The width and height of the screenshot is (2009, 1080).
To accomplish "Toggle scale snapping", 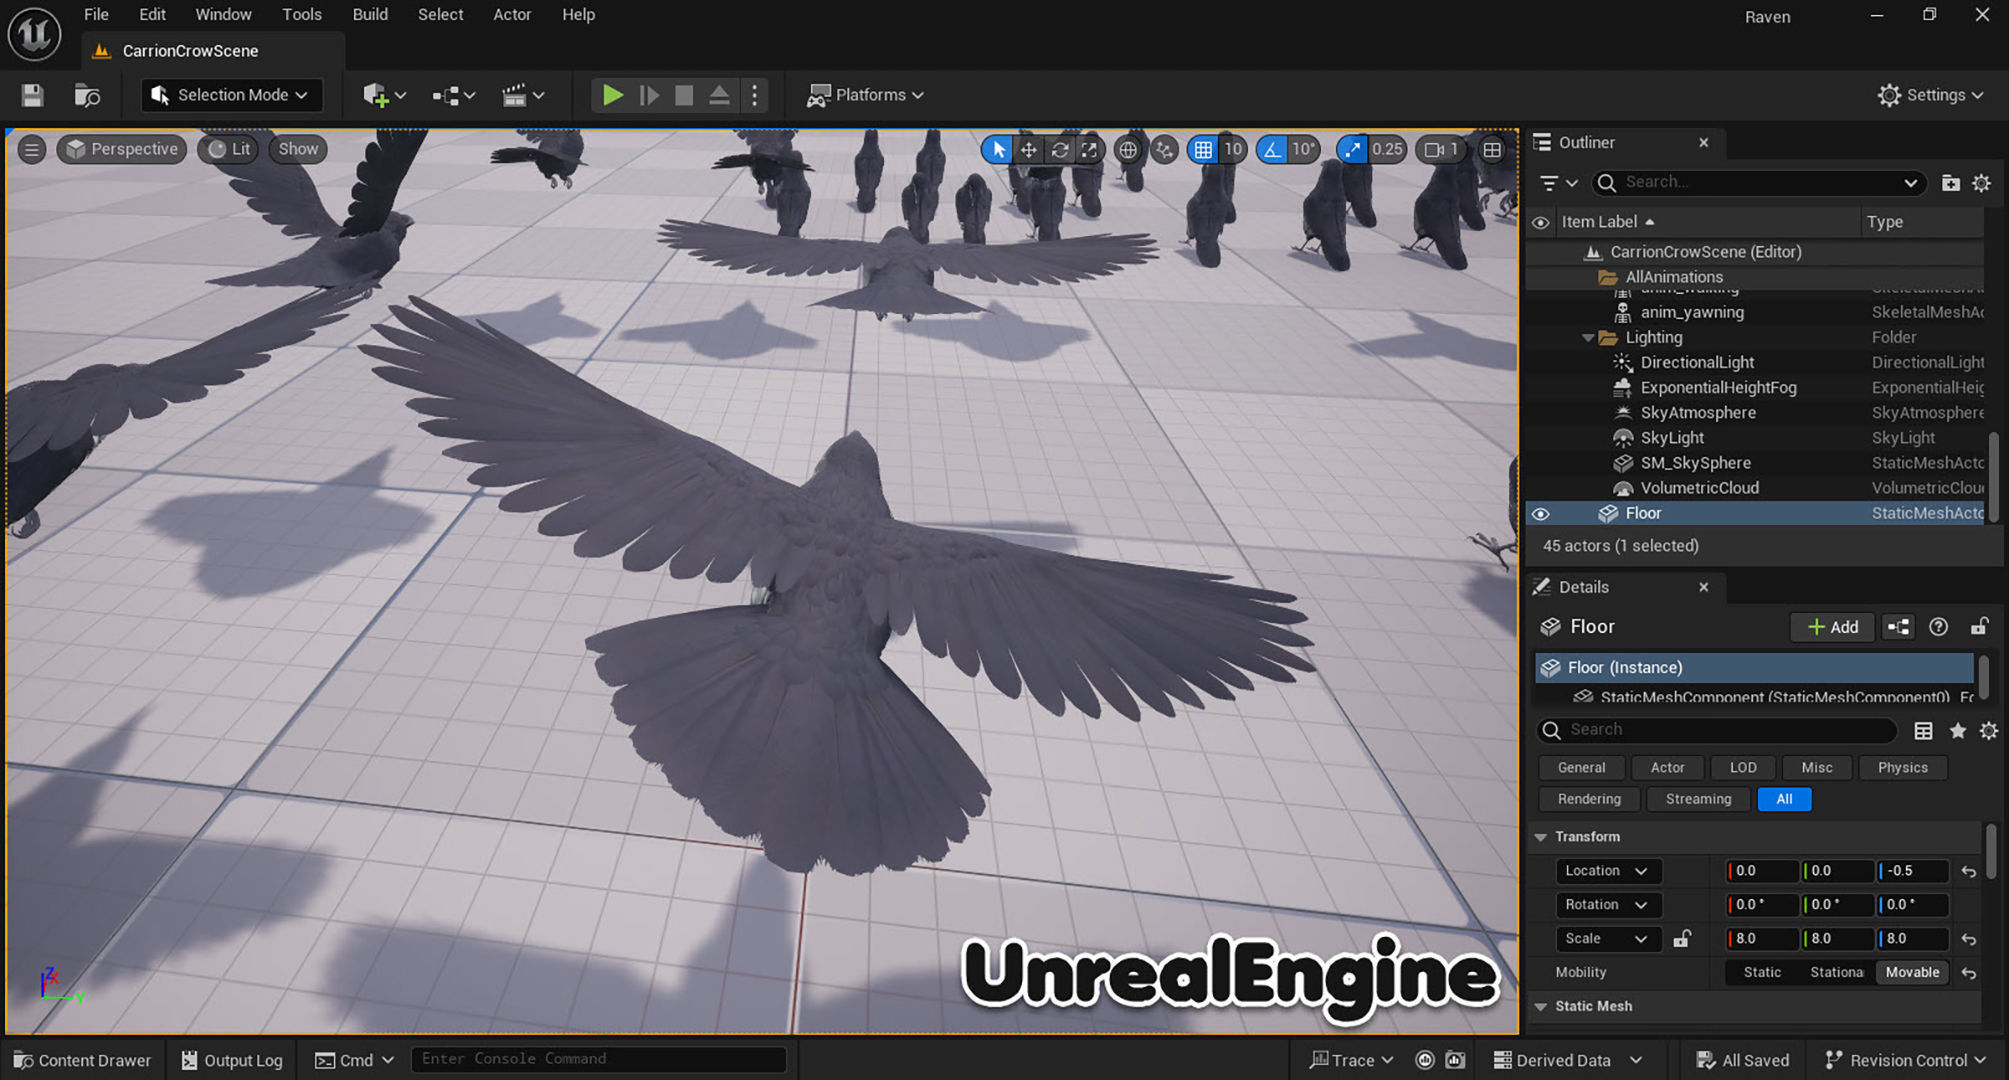I will click(x=1352, y=150).
